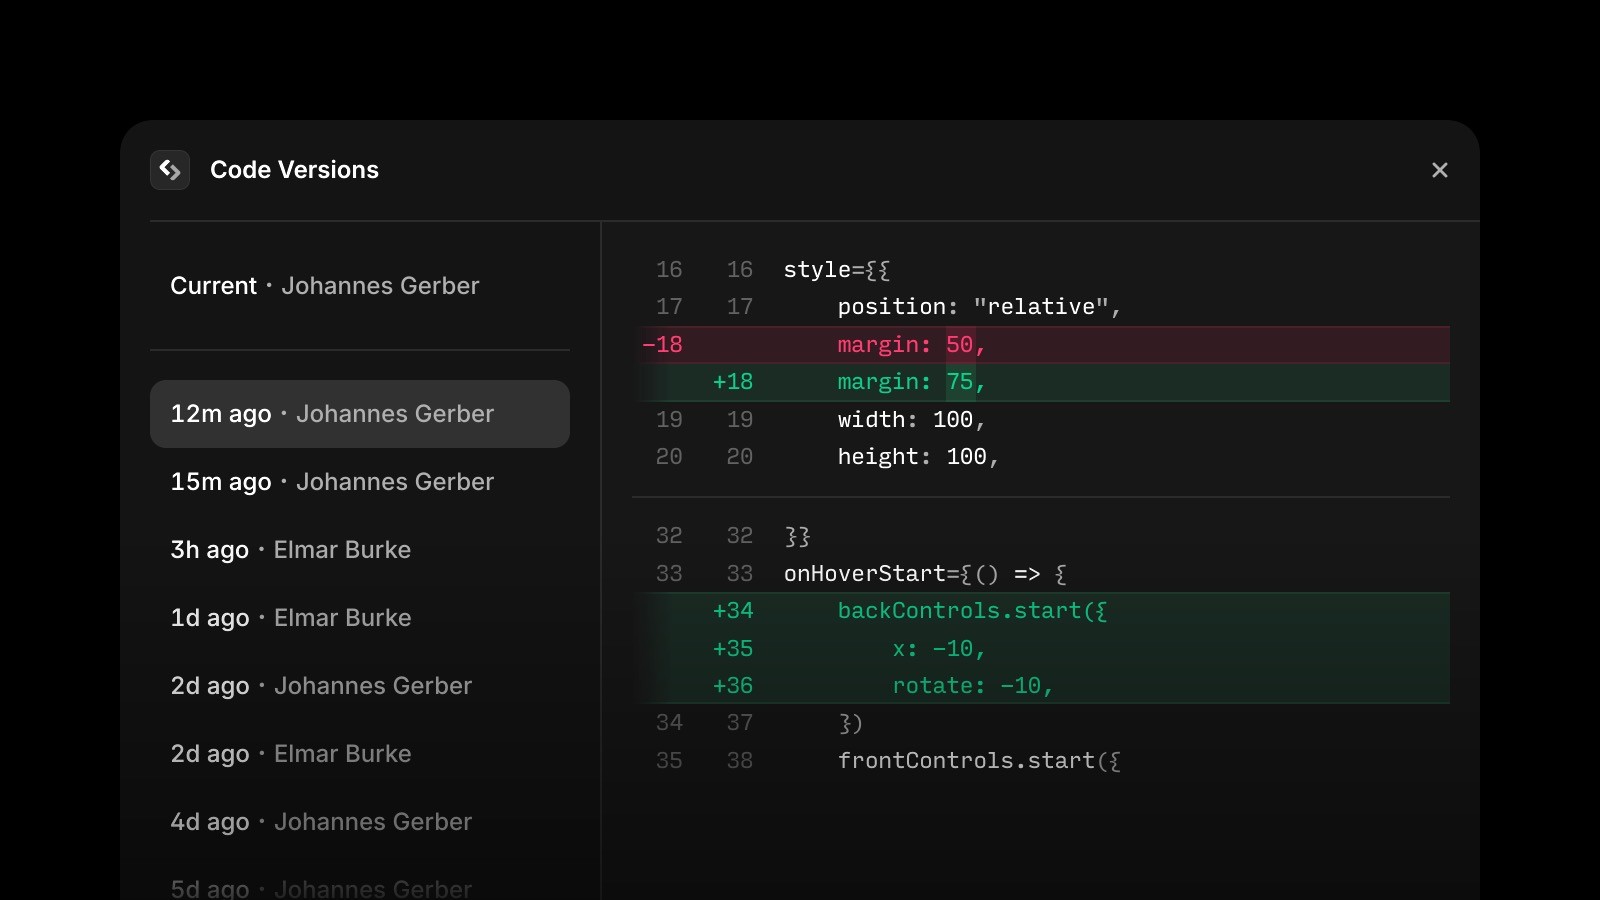The height and width of the screenshot is (900, 1600).
Task: Click the added rotate: -10 line
Action: click(x=972, y=686)
